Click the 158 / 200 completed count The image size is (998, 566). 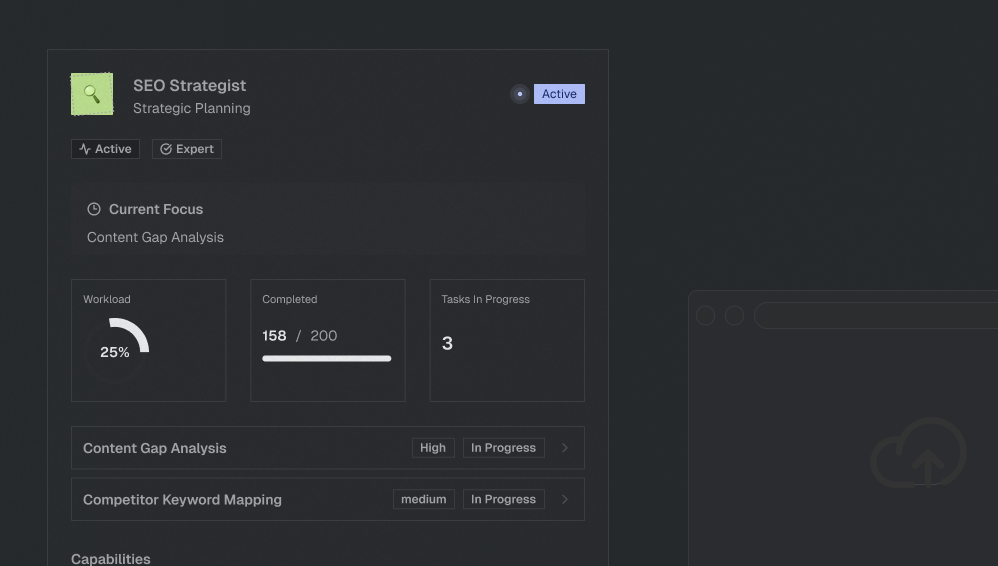pos(300,336)
